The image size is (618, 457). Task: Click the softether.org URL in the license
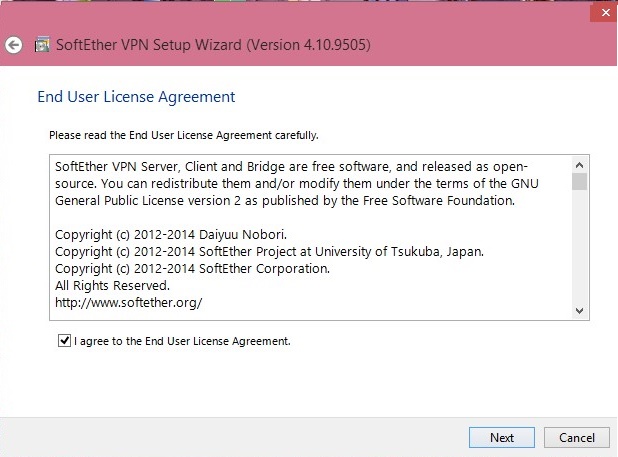128,303
